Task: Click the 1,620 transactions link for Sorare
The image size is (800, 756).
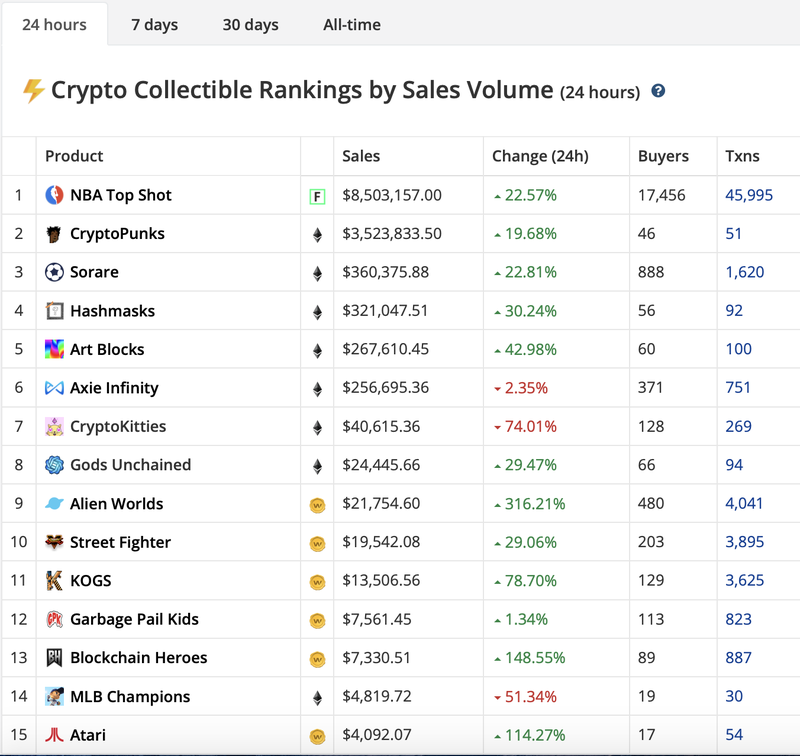Action: 744,272
